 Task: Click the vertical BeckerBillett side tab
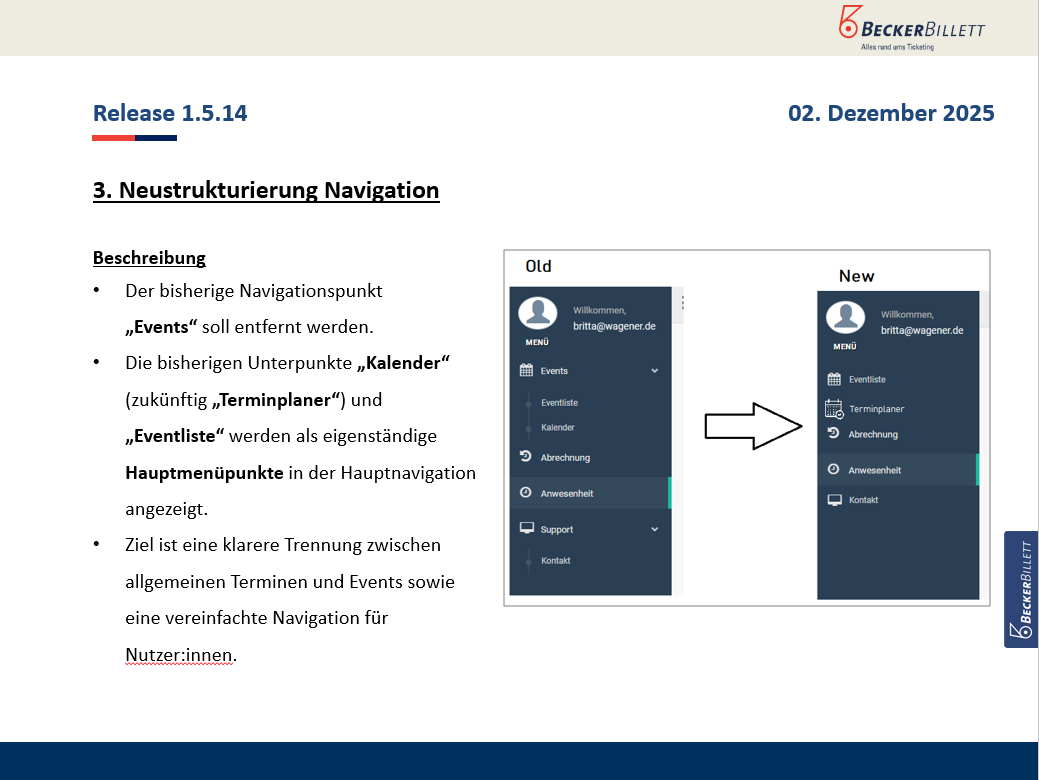click(x=1021, y=589)
